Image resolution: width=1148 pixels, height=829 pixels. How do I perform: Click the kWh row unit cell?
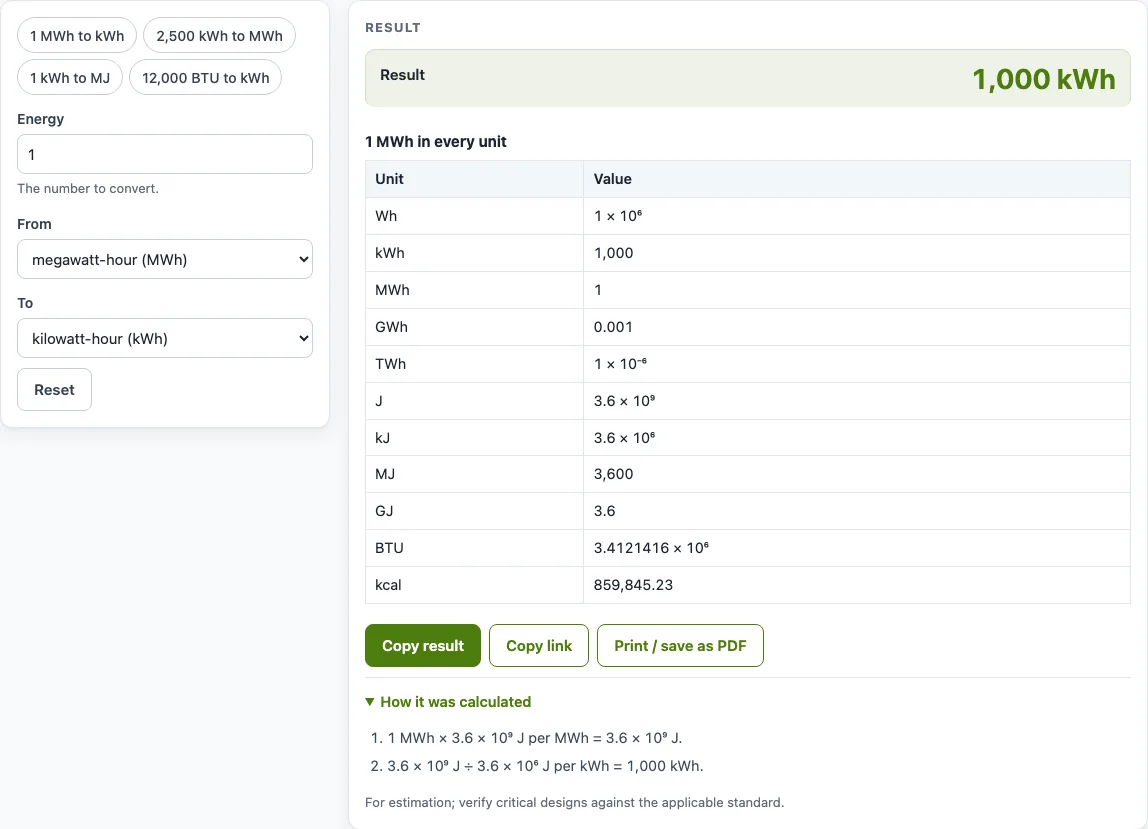click(474, 253)
